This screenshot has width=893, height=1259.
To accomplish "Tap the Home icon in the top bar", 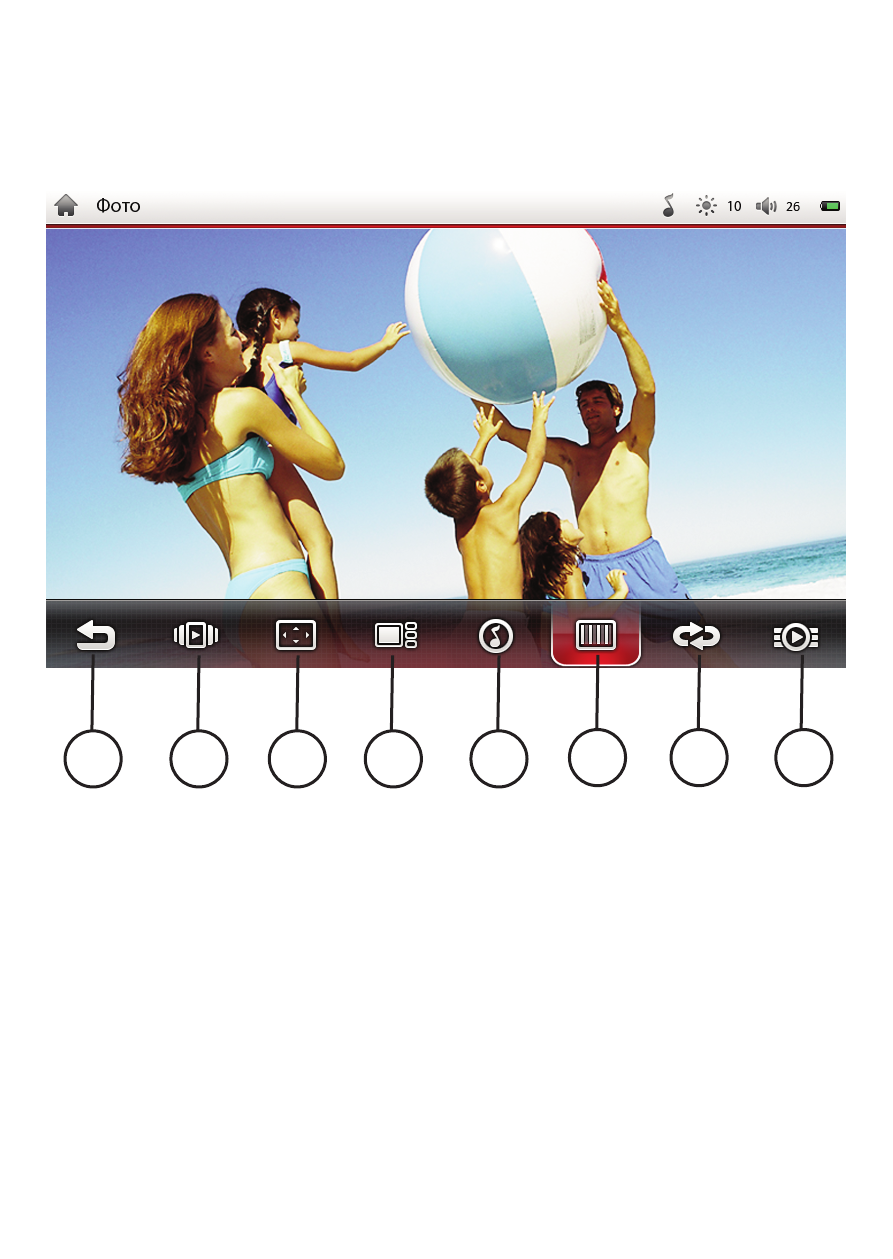I will (x=66, y=206).
